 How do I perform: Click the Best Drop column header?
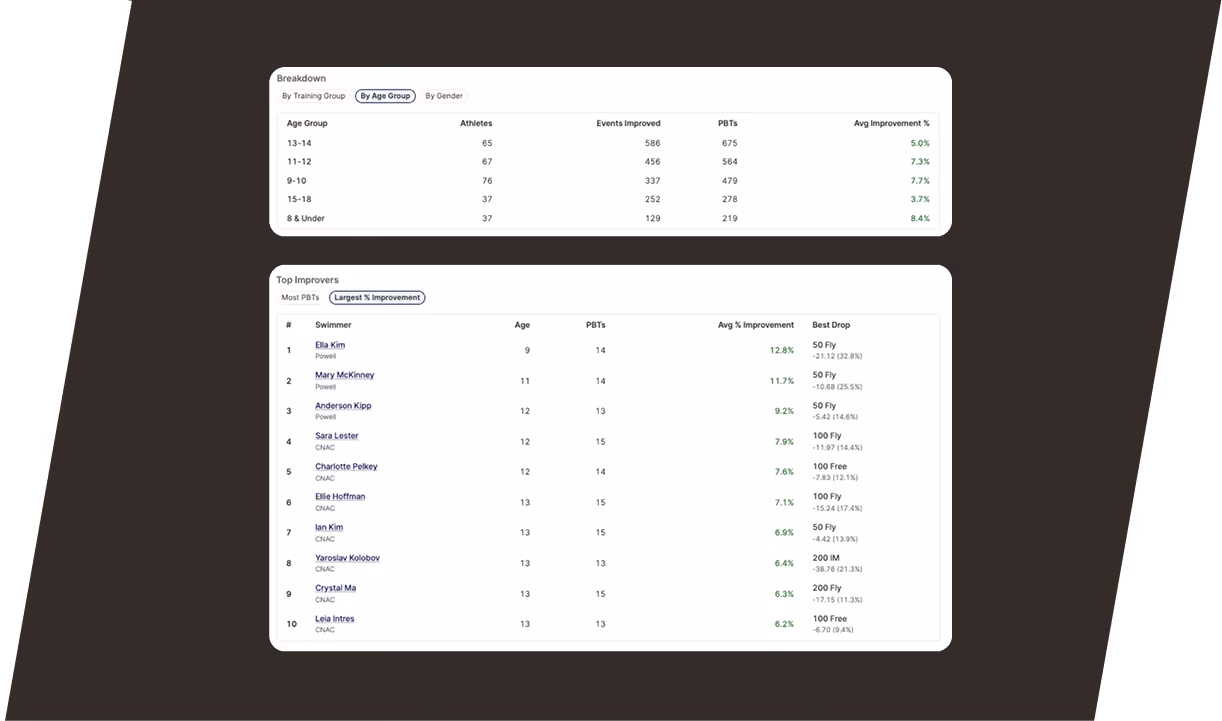(x=831, y=325)
